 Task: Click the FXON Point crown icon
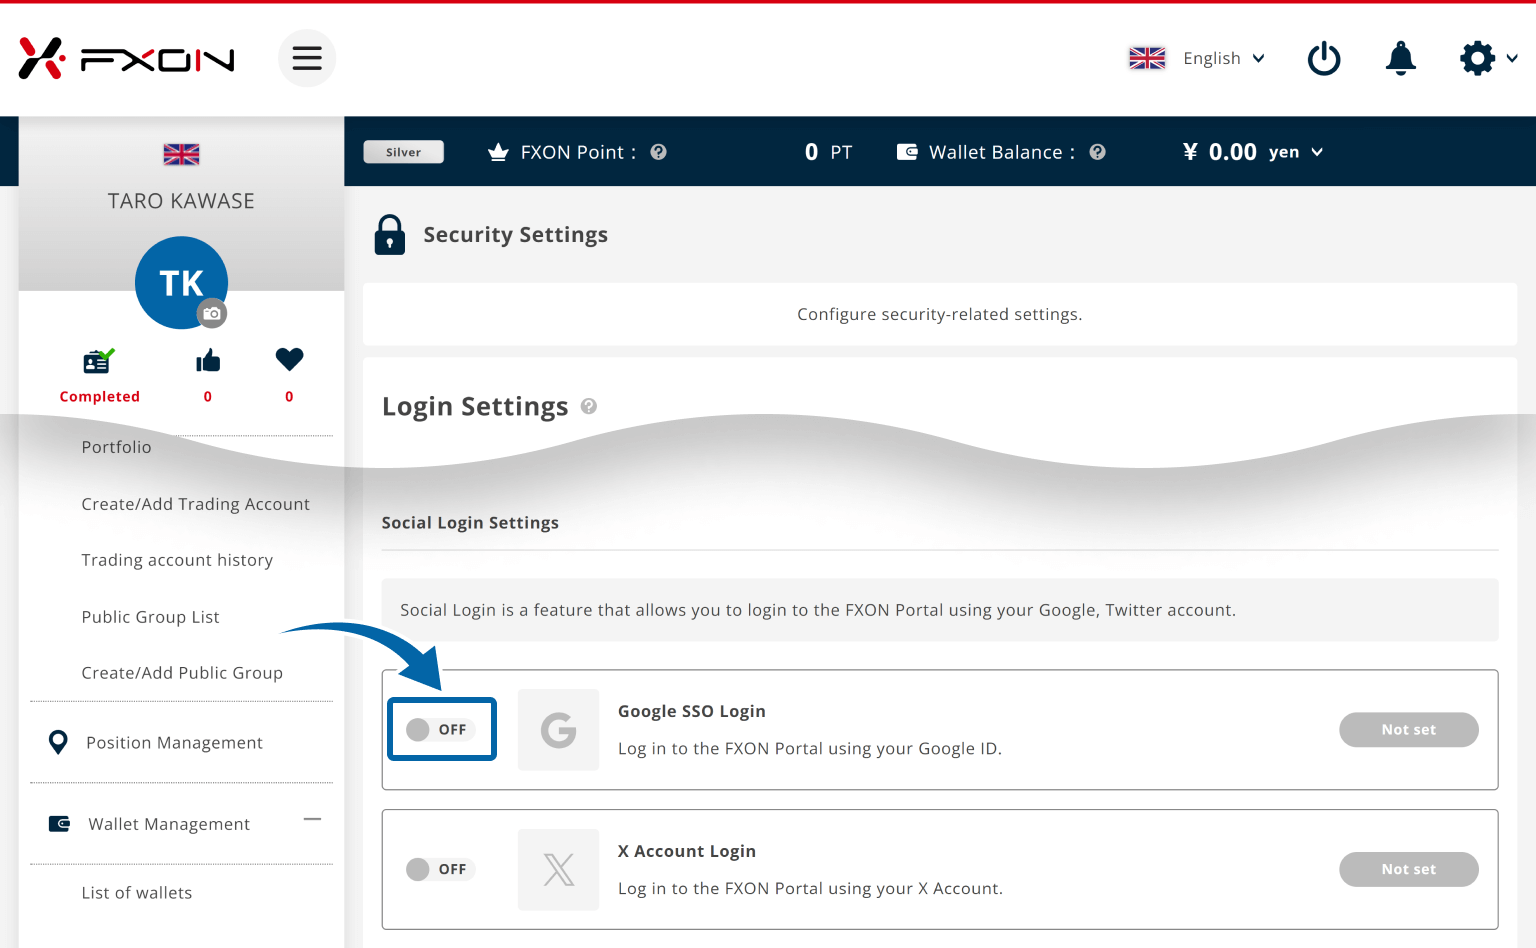point(498,152)
